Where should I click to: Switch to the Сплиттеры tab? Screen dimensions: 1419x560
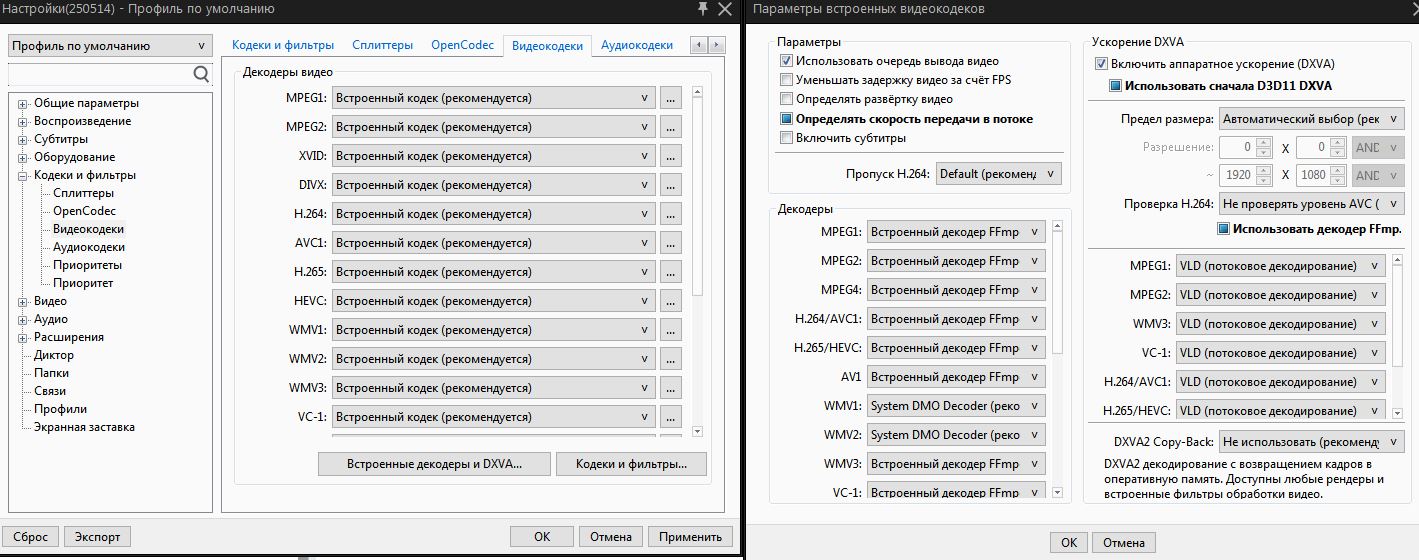pyautogui.click(x=382, y=46)
